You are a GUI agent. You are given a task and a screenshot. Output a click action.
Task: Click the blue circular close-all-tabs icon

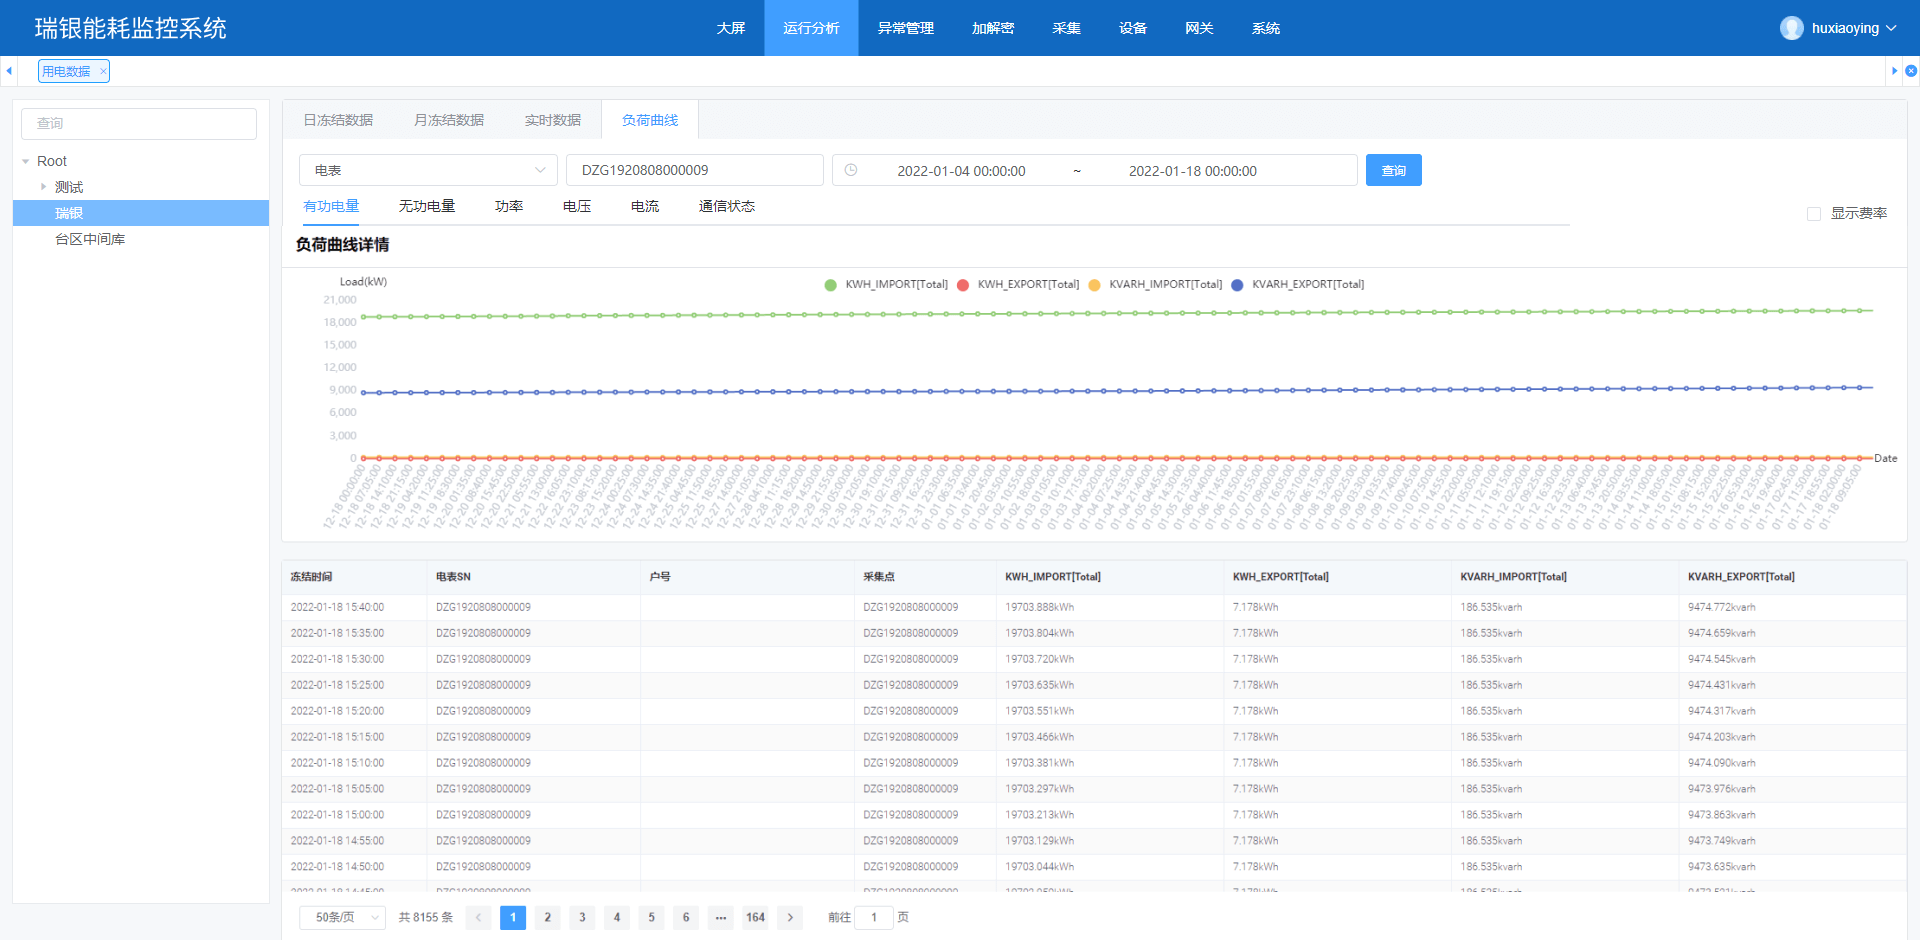tap(1911, 71)
